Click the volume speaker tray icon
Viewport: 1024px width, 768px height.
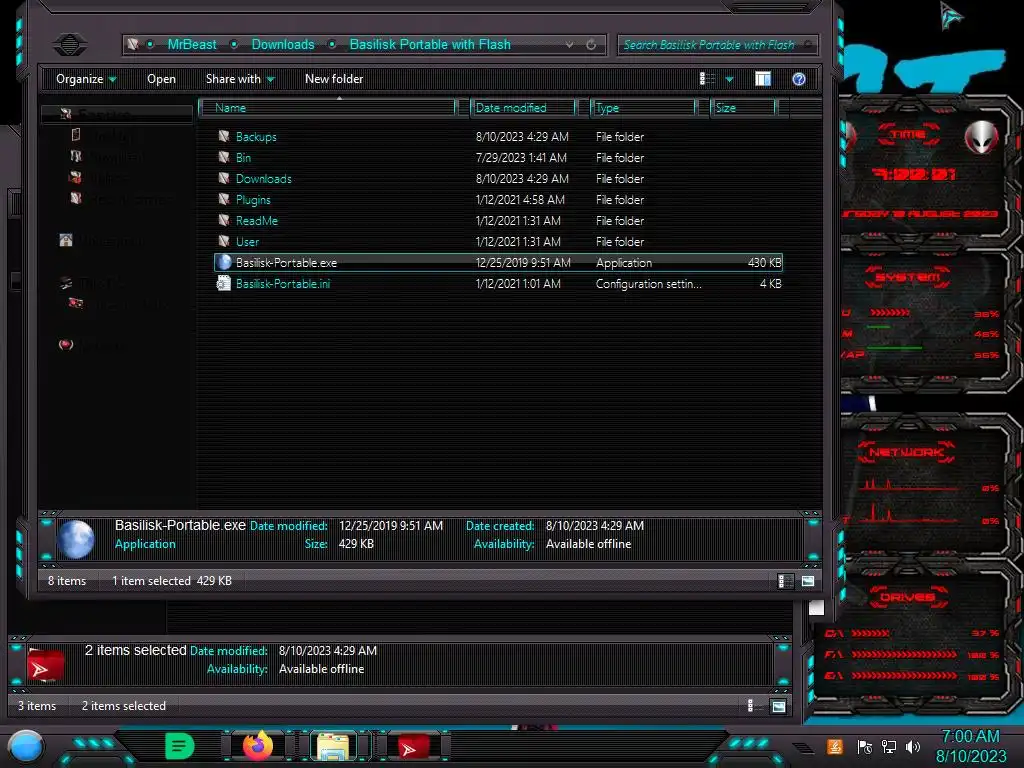coord(913,747)
